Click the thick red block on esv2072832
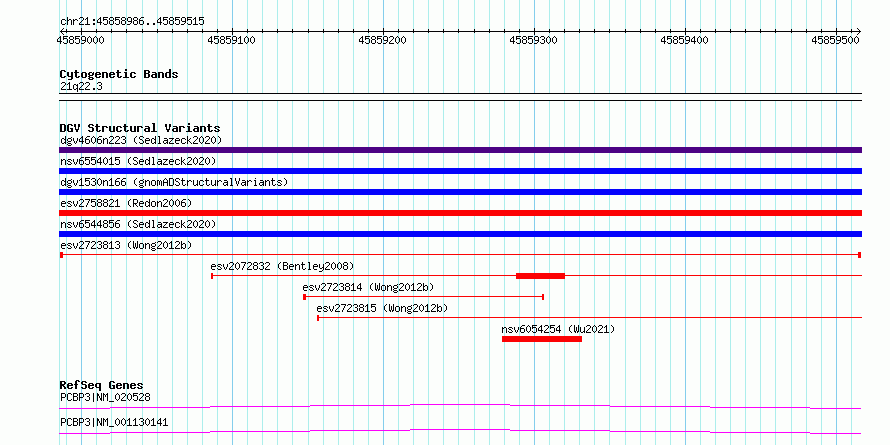Viewport: 890px width, 445px height. click(540, 276)
